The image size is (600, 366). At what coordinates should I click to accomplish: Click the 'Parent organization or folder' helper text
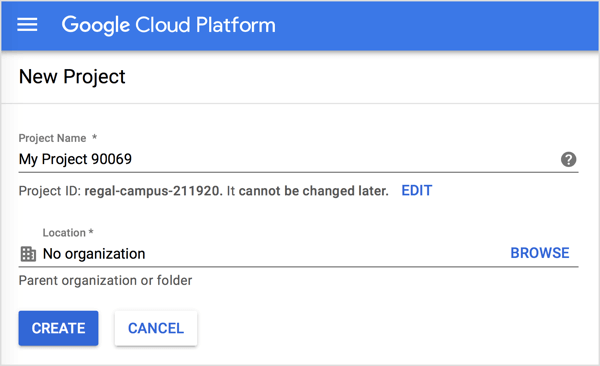(x=106, y=281)
